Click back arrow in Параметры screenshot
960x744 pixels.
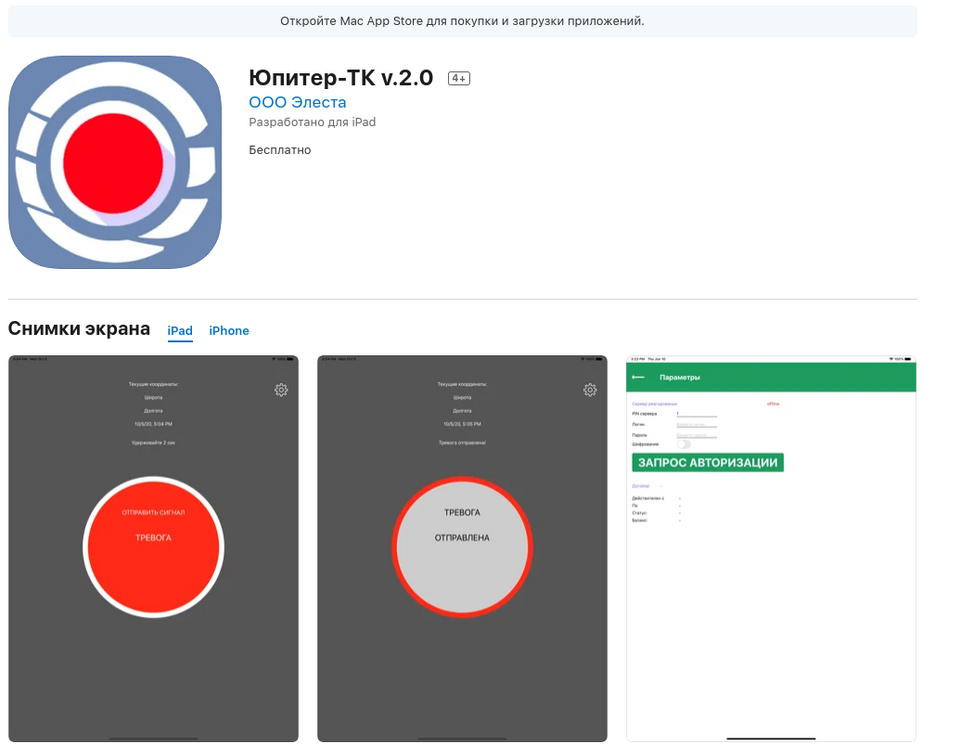tap(638, 377)
